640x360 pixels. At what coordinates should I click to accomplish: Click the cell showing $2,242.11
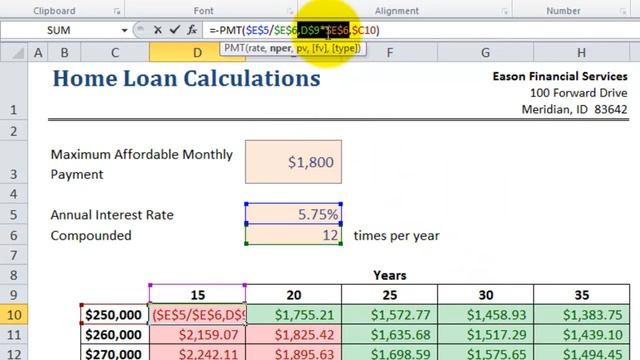198,353
